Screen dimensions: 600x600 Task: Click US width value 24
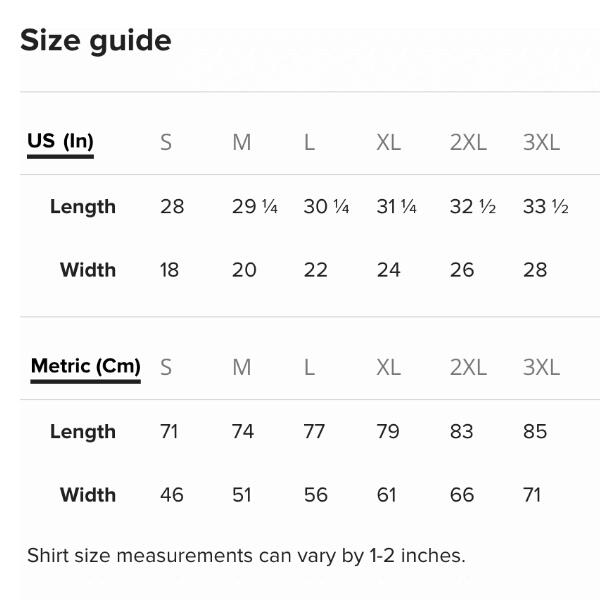pos(388,270)
